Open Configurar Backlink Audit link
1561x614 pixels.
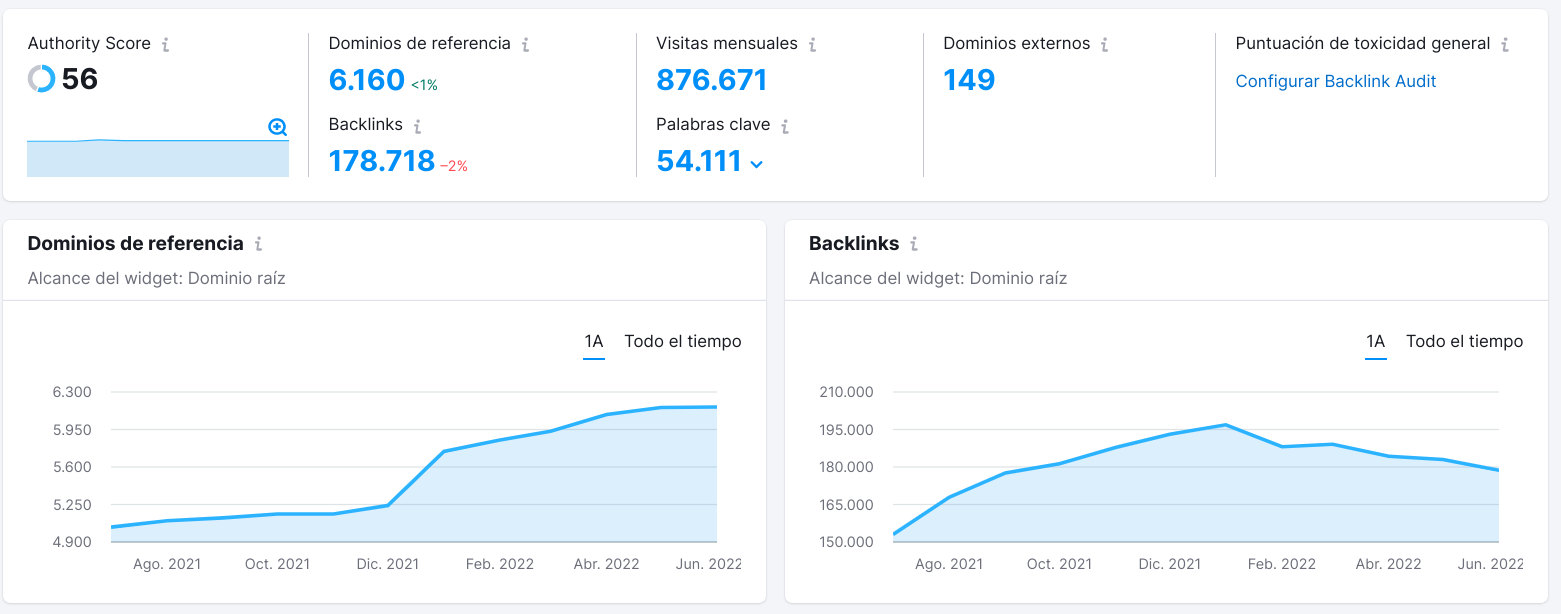[x=1335, y=82]
